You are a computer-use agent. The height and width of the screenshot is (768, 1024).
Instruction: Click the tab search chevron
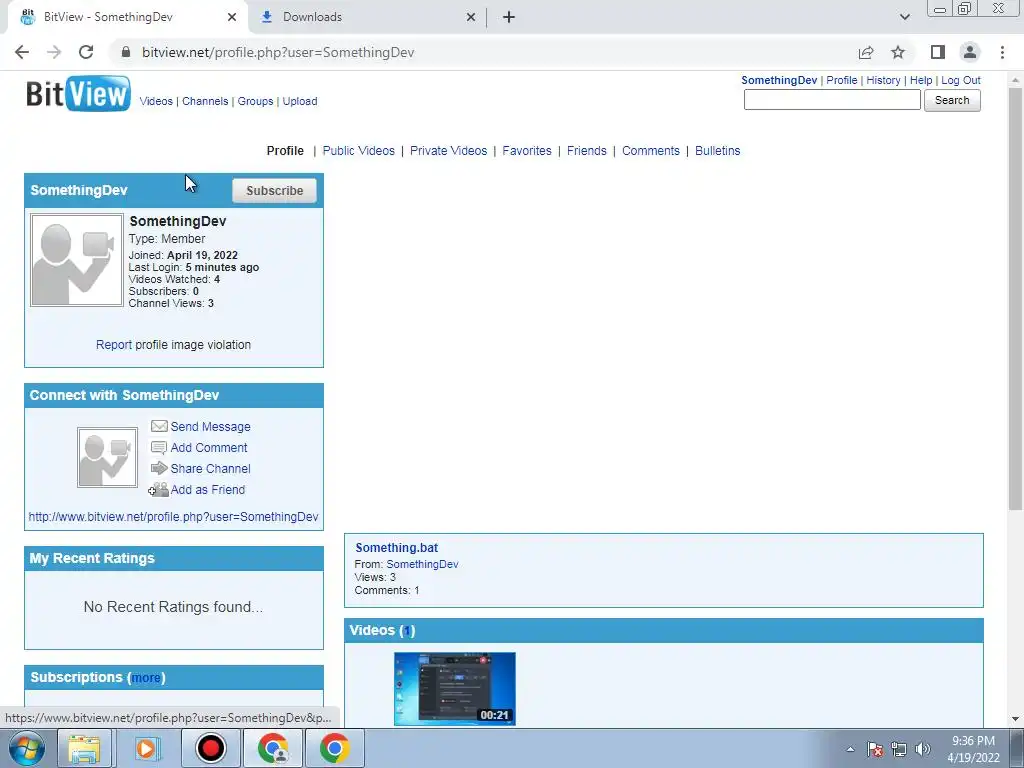pyautogui.click(x=904, y=17)
